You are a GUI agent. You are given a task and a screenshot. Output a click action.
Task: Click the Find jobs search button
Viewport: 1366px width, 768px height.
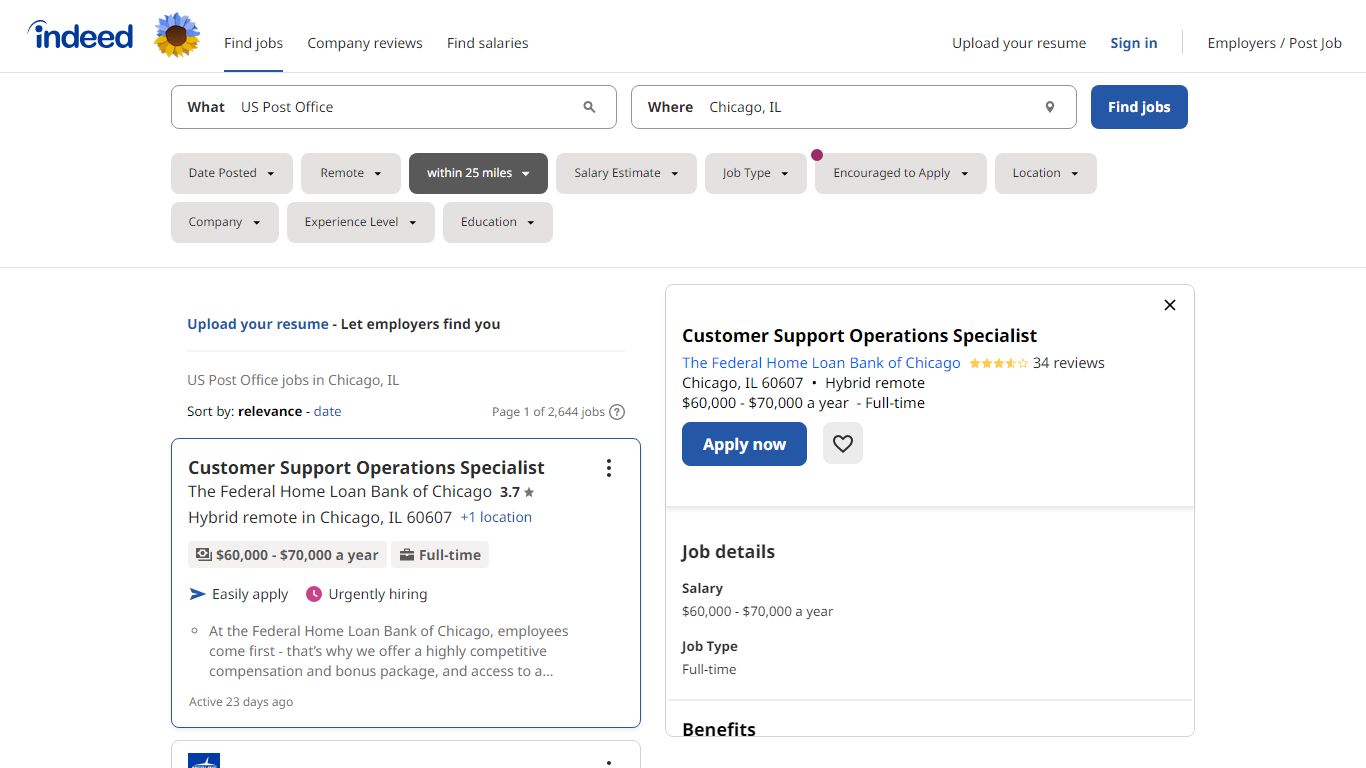(x=1139, y=107)
